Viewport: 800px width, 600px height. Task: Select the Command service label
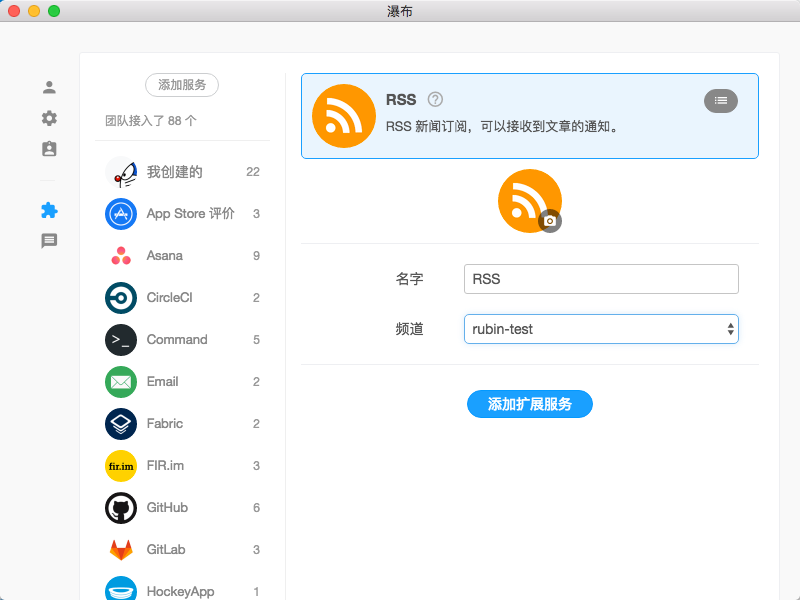click(x=177, y=340)
